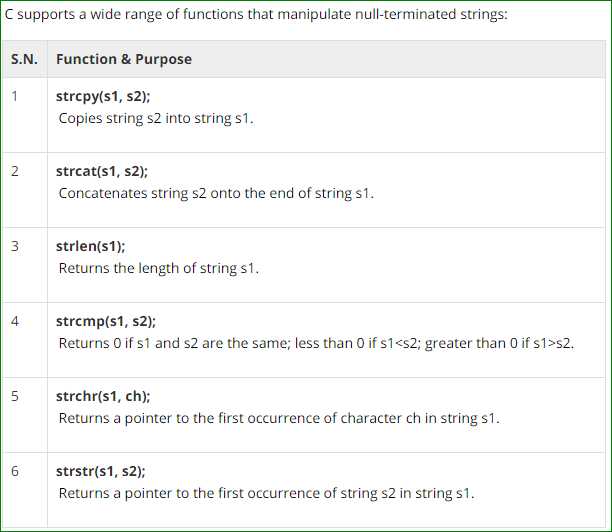Click serial number 2 in the table
The image size is (612, 532).
click(x=15, y=171)
